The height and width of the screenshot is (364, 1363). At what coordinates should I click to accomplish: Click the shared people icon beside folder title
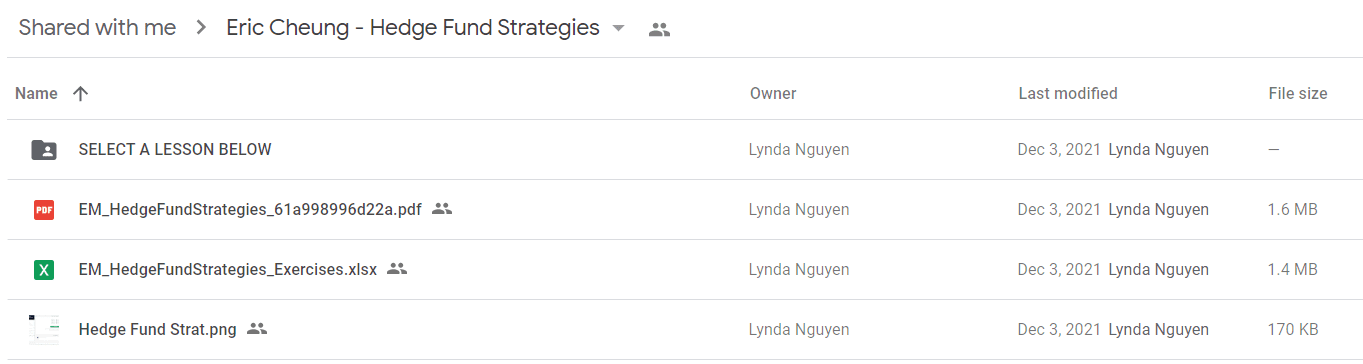pos(659,30)
